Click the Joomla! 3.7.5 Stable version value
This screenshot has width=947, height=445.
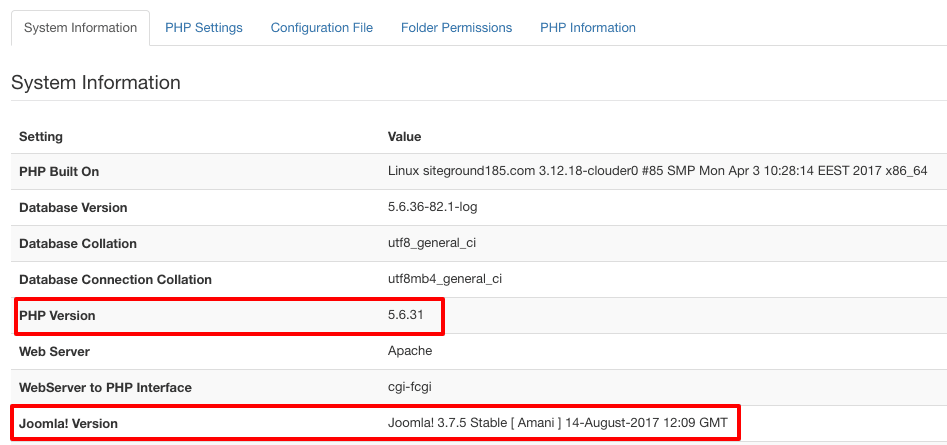pos(557,422)
